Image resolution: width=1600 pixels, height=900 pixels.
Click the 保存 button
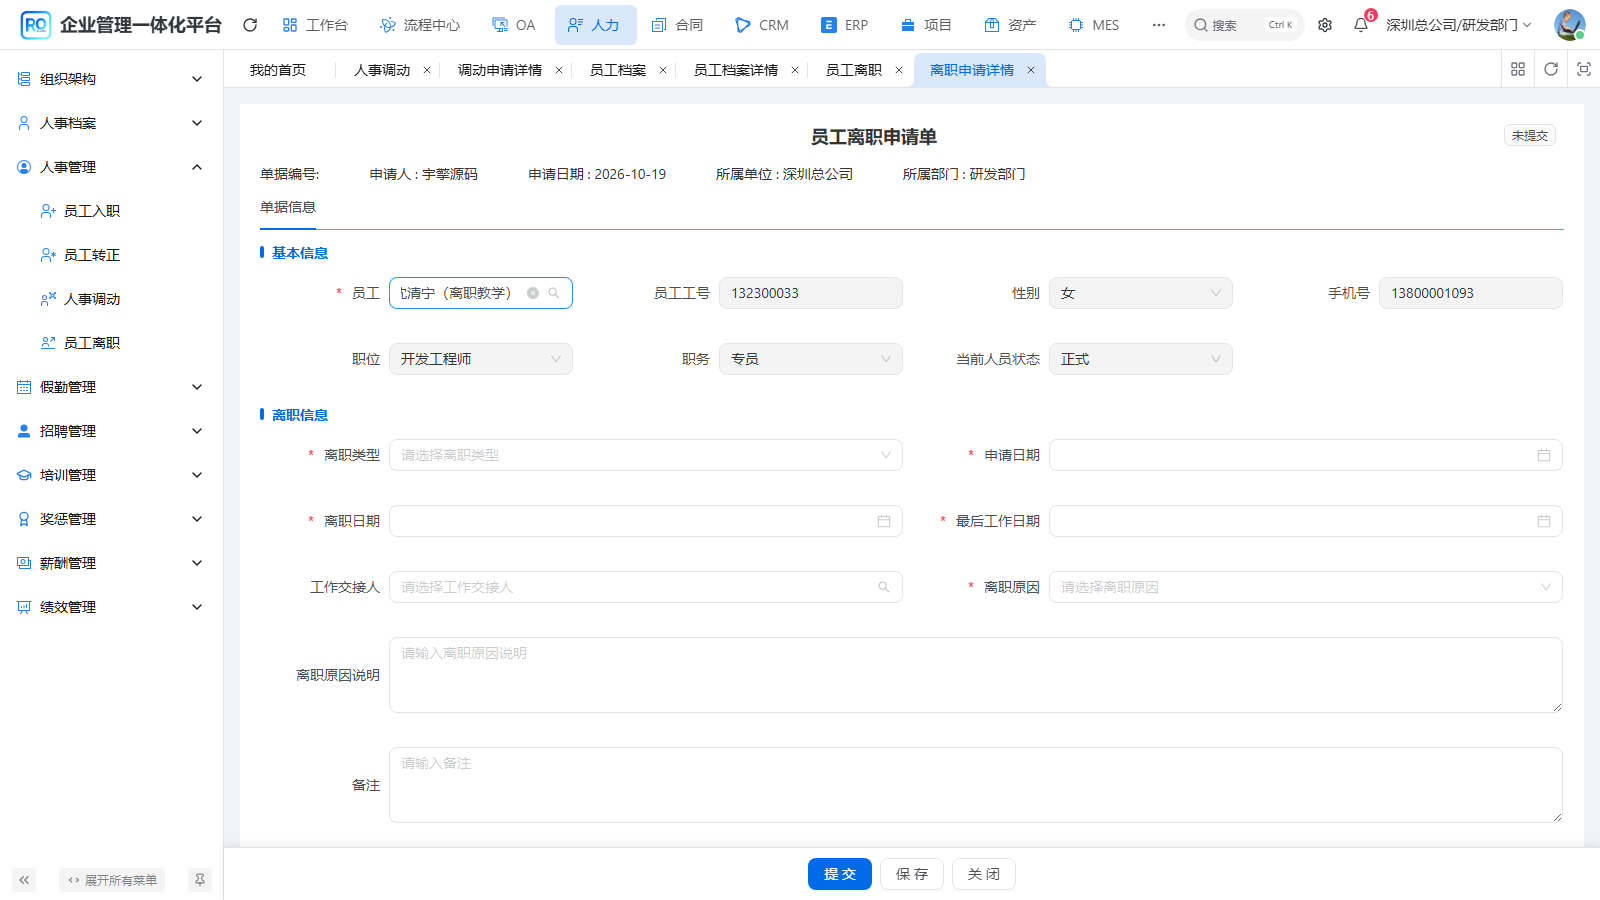coord(912,874)
